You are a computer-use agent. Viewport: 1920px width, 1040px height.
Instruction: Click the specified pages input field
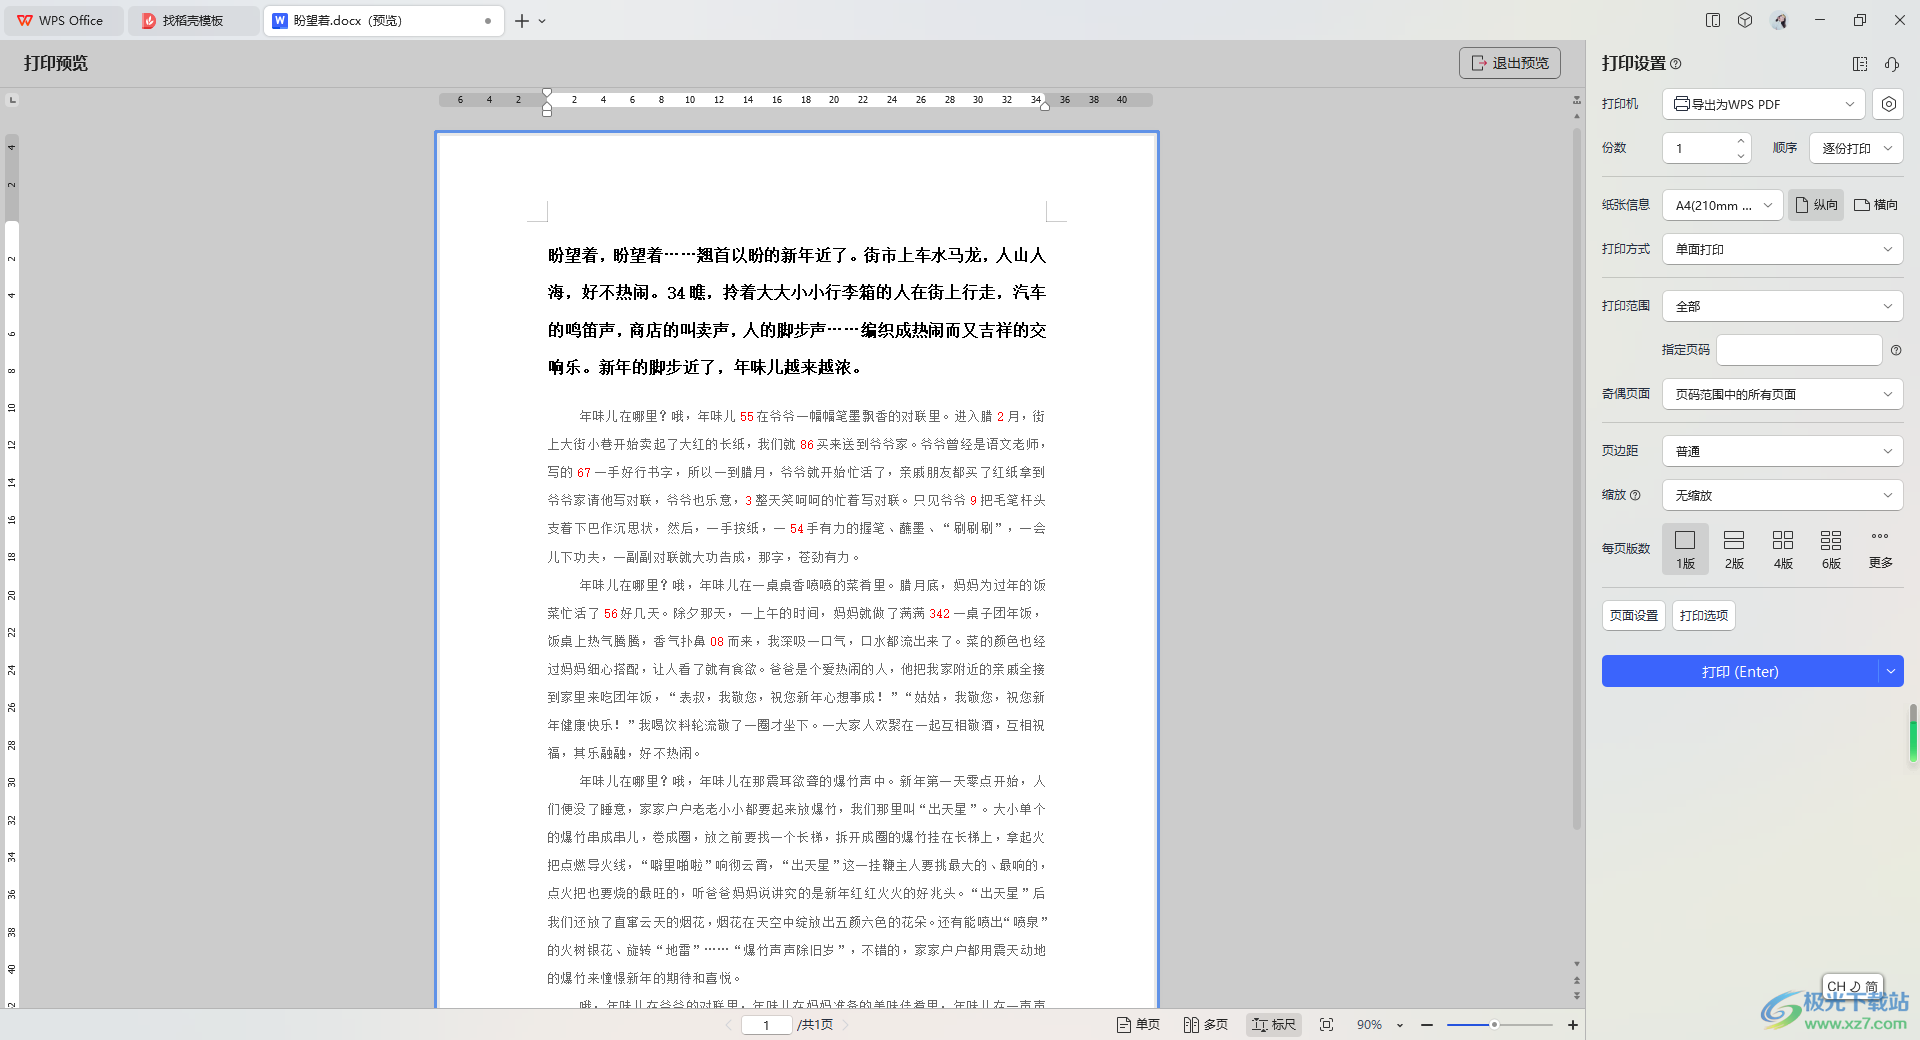click(x=1799, y=350)
